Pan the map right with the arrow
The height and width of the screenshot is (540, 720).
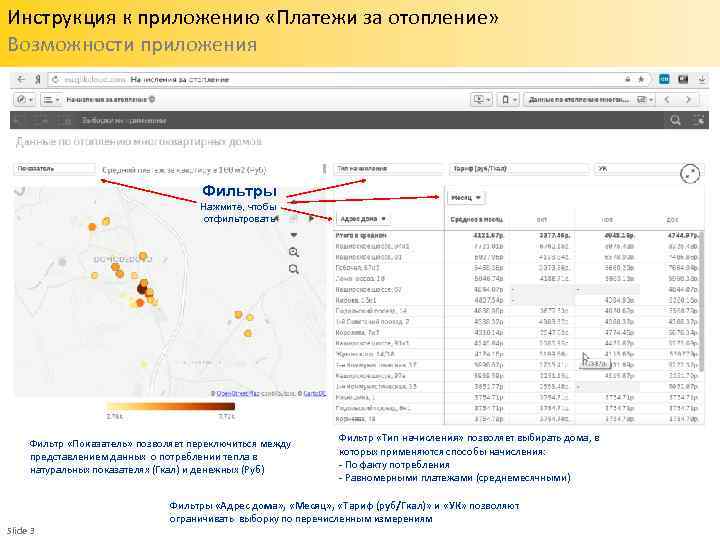point(311,219)
